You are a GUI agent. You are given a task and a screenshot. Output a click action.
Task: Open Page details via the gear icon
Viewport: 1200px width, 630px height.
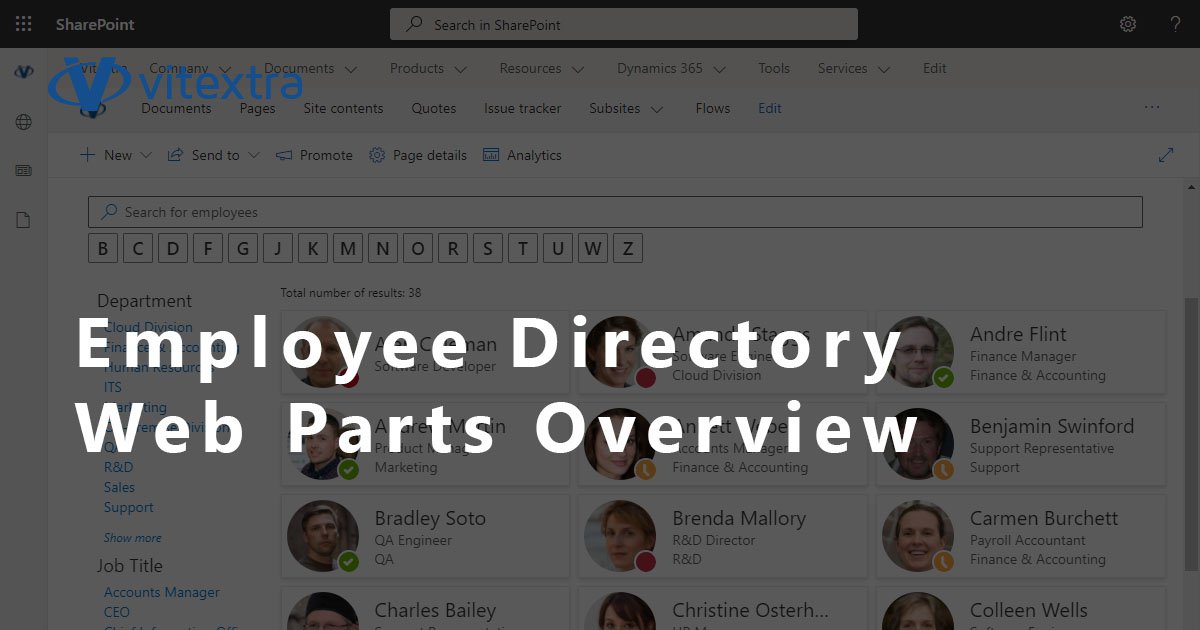click(377, 155)
